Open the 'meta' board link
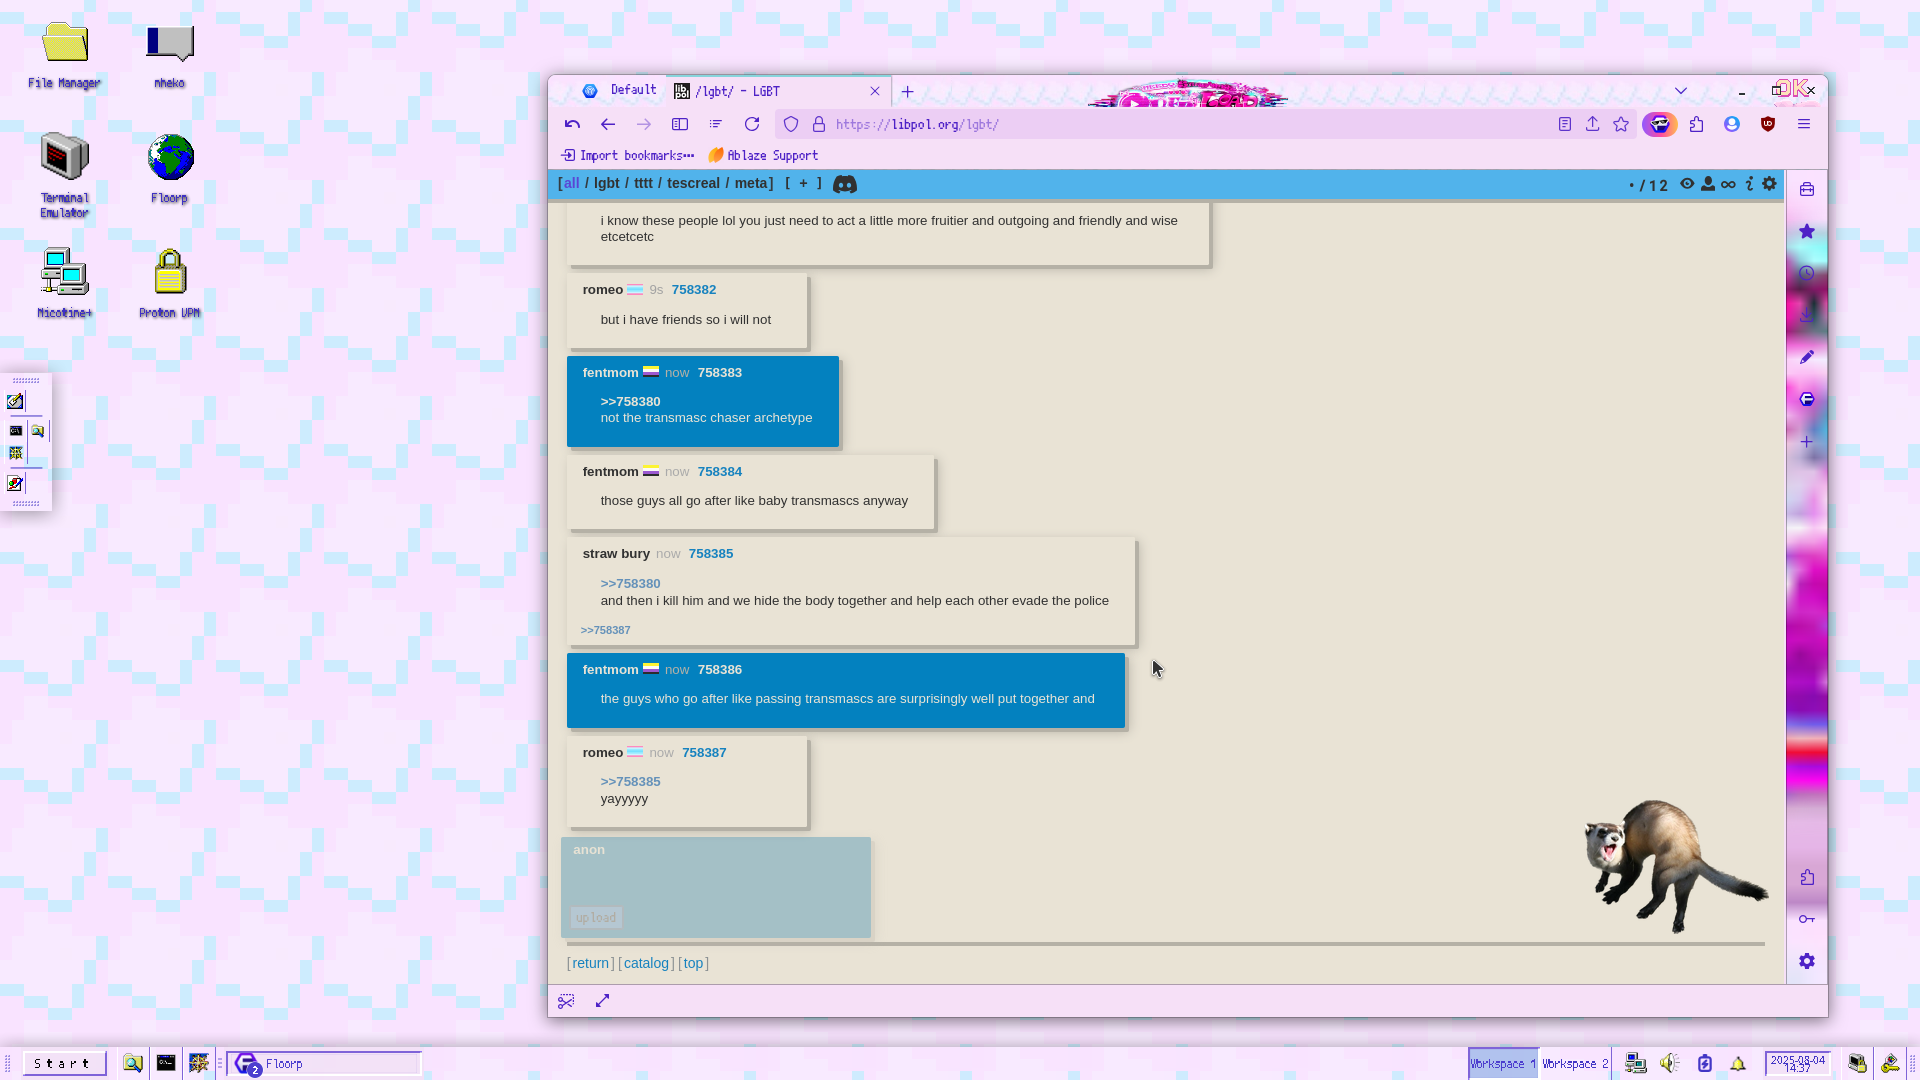Viewport: 1920px width, 1080px height. point(751,183)
